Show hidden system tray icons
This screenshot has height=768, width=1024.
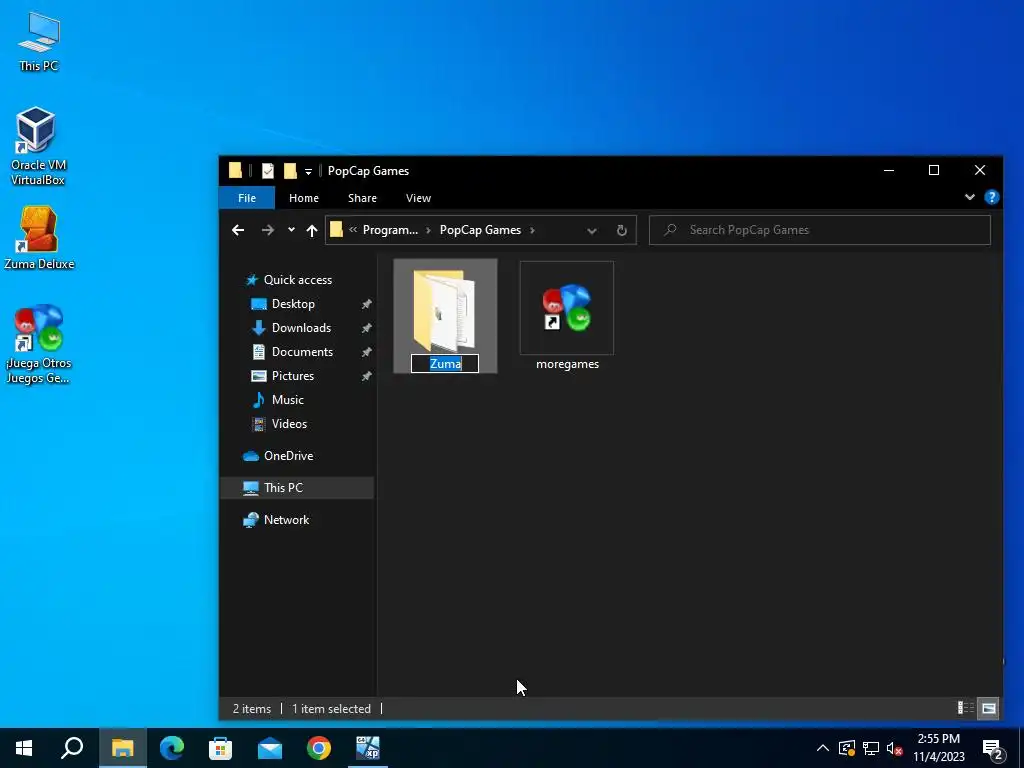[x=823, y=748]
